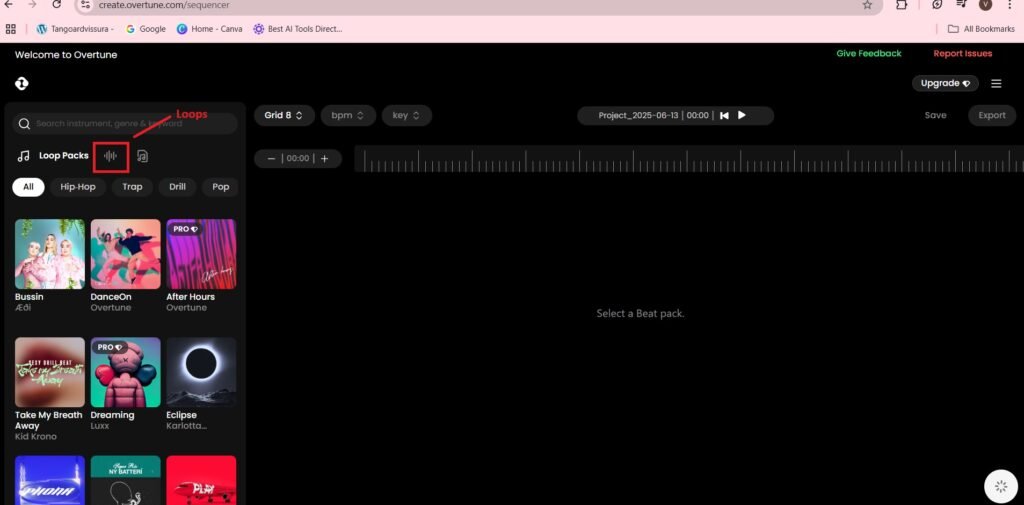This screenshot has height=505, width=1024.
Task: Click the Kid Krono artist name
Action: [x=35, y=436]
